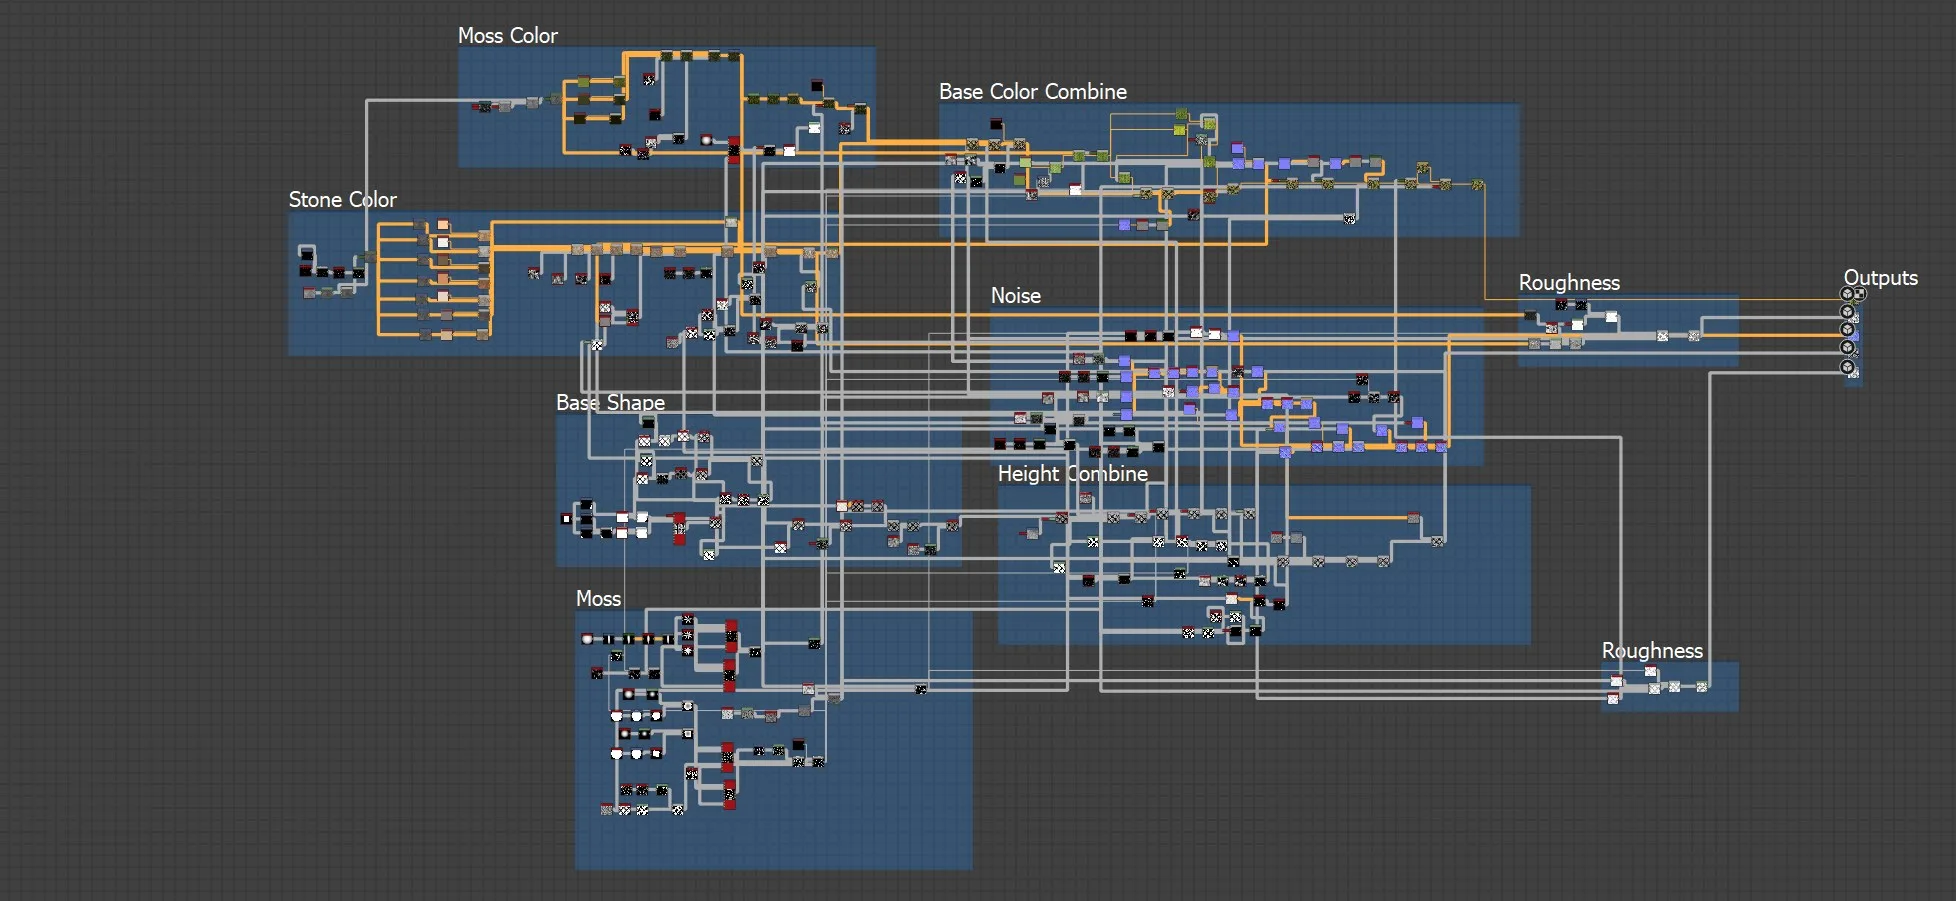Image resolution: width=1956 pixels, height=901 pixels.
Task: Select the black looped node at Stone Color's left
Action: point(307,254)
